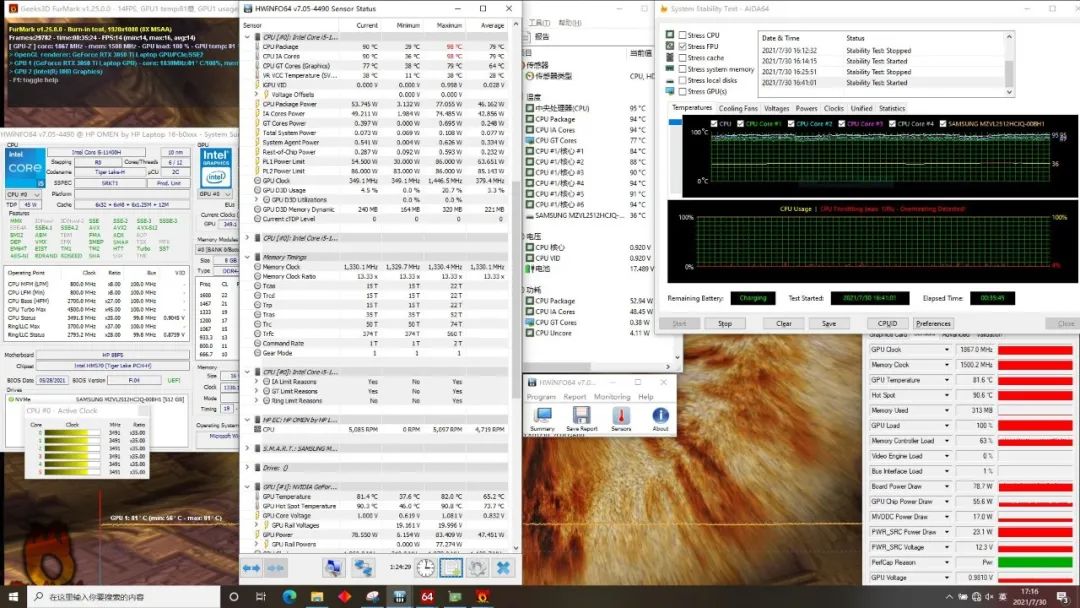Open GPU Load sensor dropdown in GPU-Z
The width and height of the screenshot is (1080, 608).
click(947, 426)
